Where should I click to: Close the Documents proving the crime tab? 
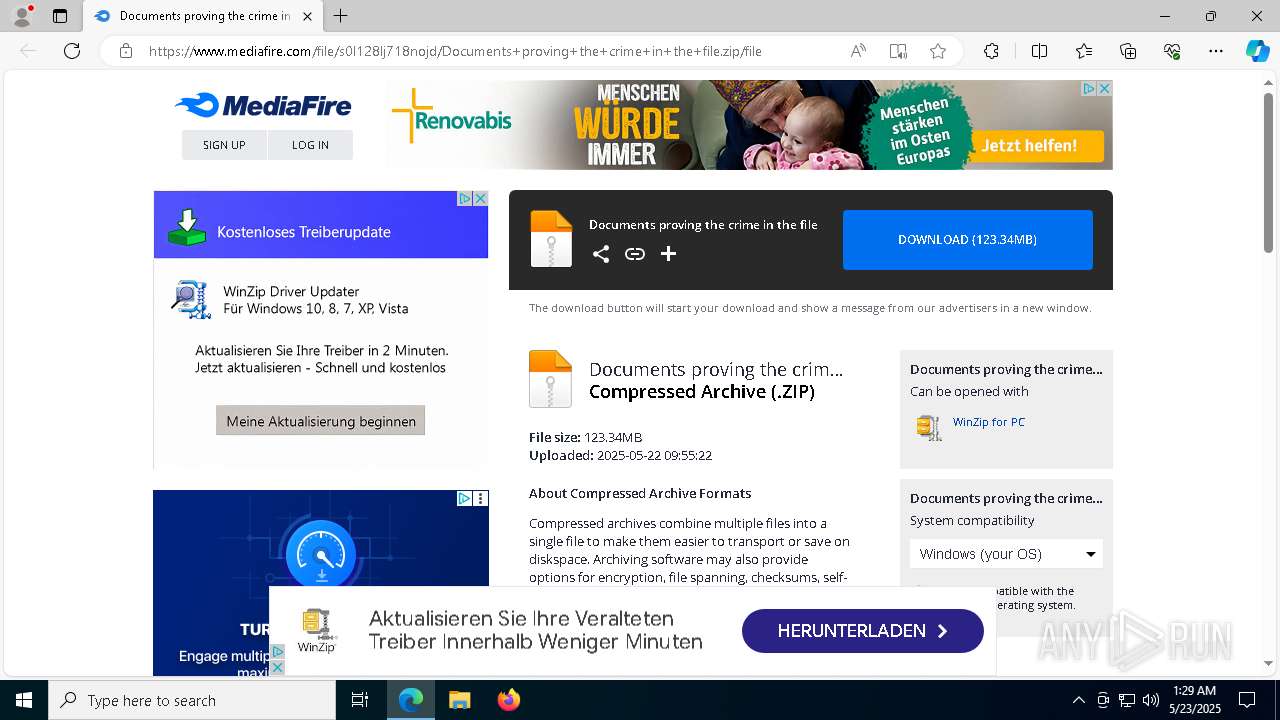click(x=307, y=16)
